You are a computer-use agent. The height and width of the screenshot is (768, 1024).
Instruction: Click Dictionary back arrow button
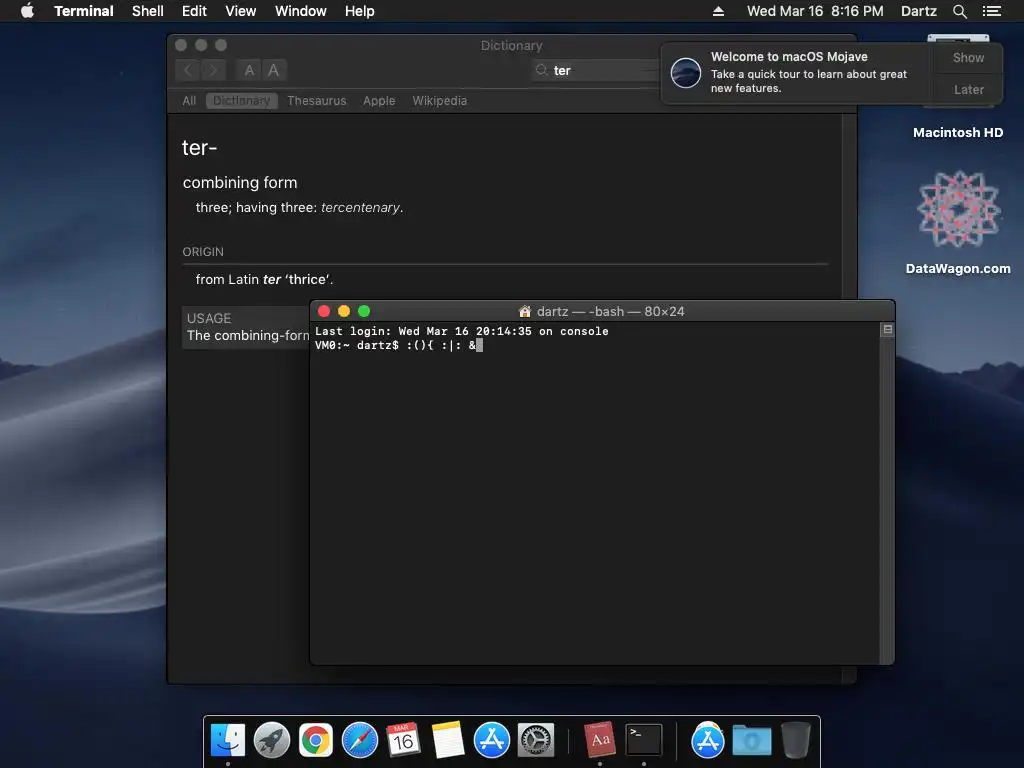[x=187, y=70]
